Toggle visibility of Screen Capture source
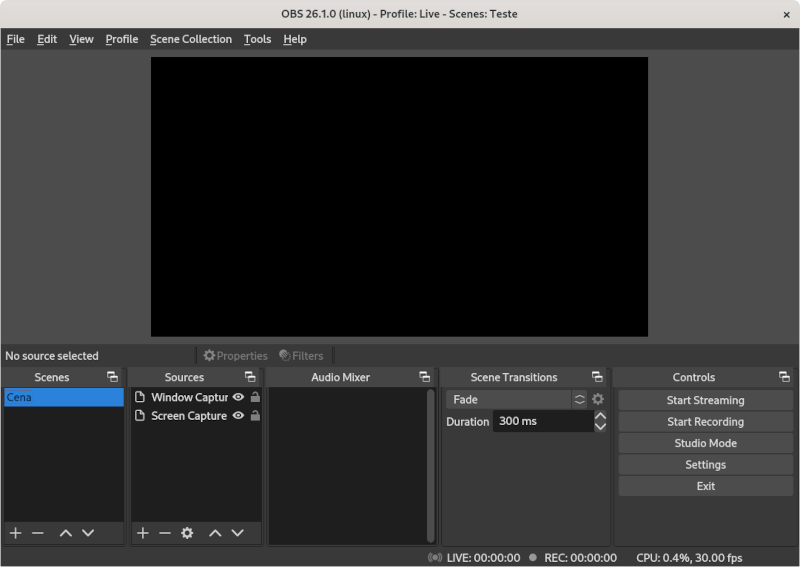Screen dimensions: 800x567 238,416
